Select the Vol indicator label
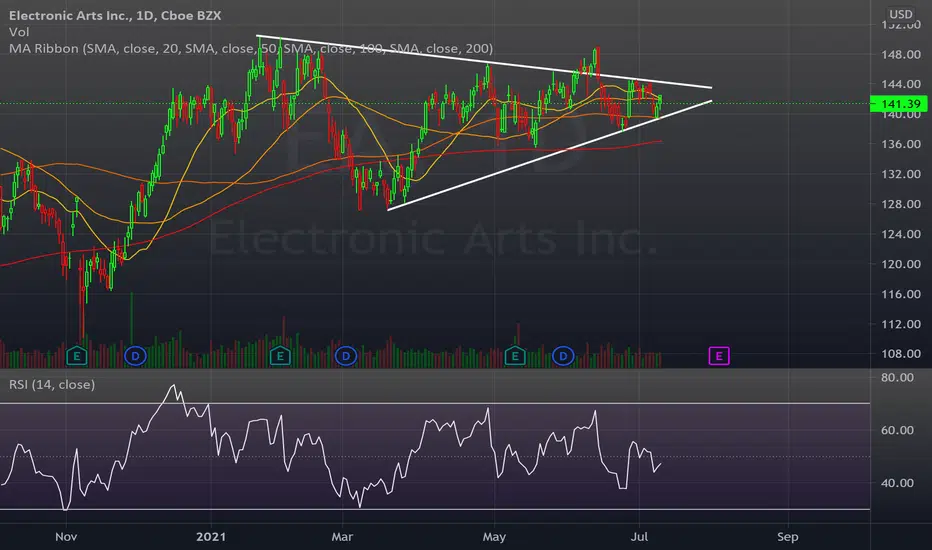Image resolution: width=932 pixels, height=550 pixels. 19,32
